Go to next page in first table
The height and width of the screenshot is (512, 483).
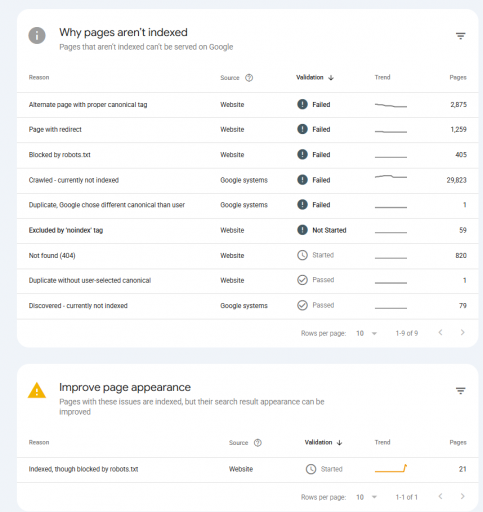(x=462, y=332)
